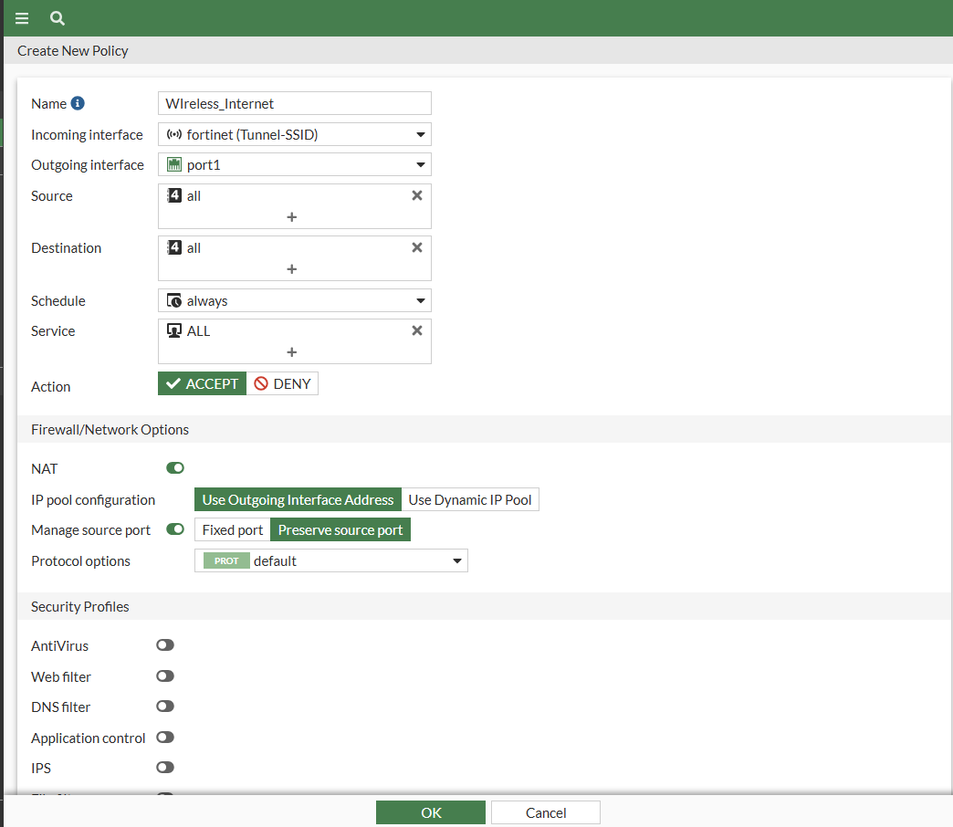The height and width of the screenshot is (827, 953).
Task: Open the Schedule dropdown
Action: coord(295,301)
